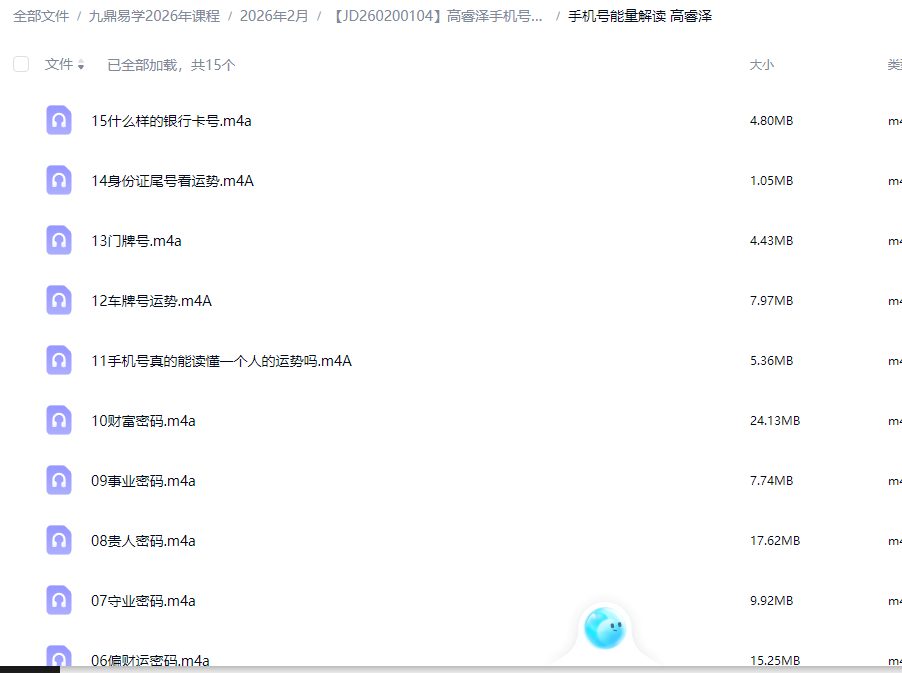Toggle the select-all files checkbox
This screenshot has width=902, height=673.
tap(21, 64)
